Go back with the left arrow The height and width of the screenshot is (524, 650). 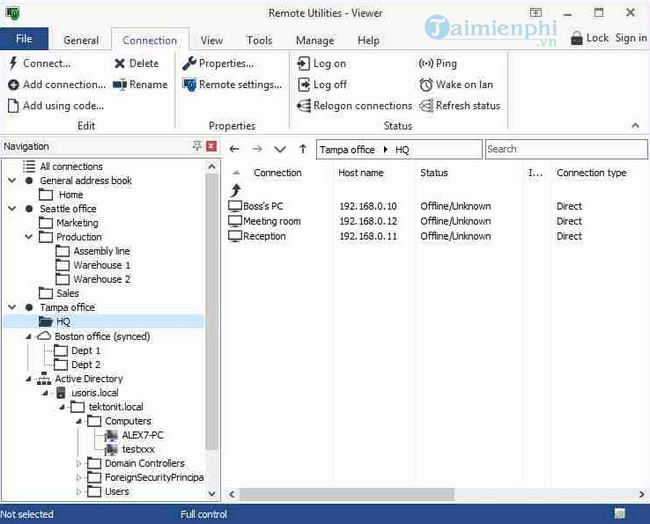[x=234, y=149]
